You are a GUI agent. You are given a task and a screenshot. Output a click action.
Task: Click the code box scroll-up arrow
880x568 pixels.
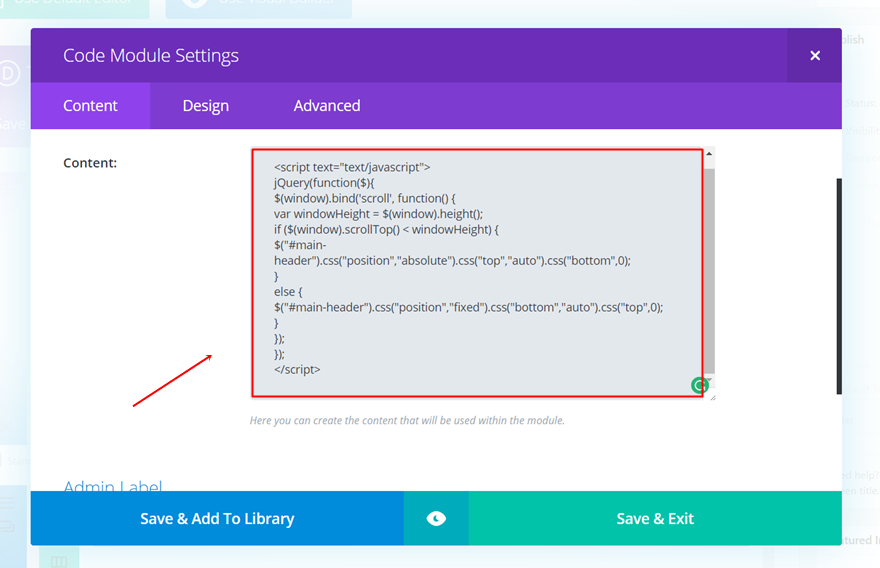(709, 155)
